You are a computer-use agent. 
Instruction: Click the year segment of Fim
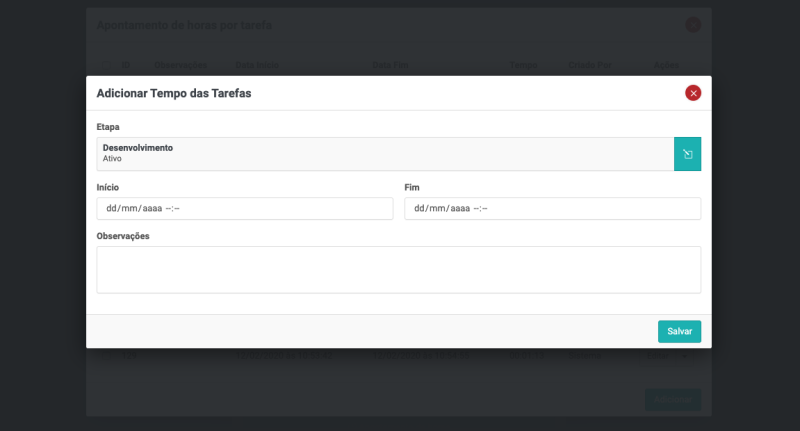coord(458,208)
